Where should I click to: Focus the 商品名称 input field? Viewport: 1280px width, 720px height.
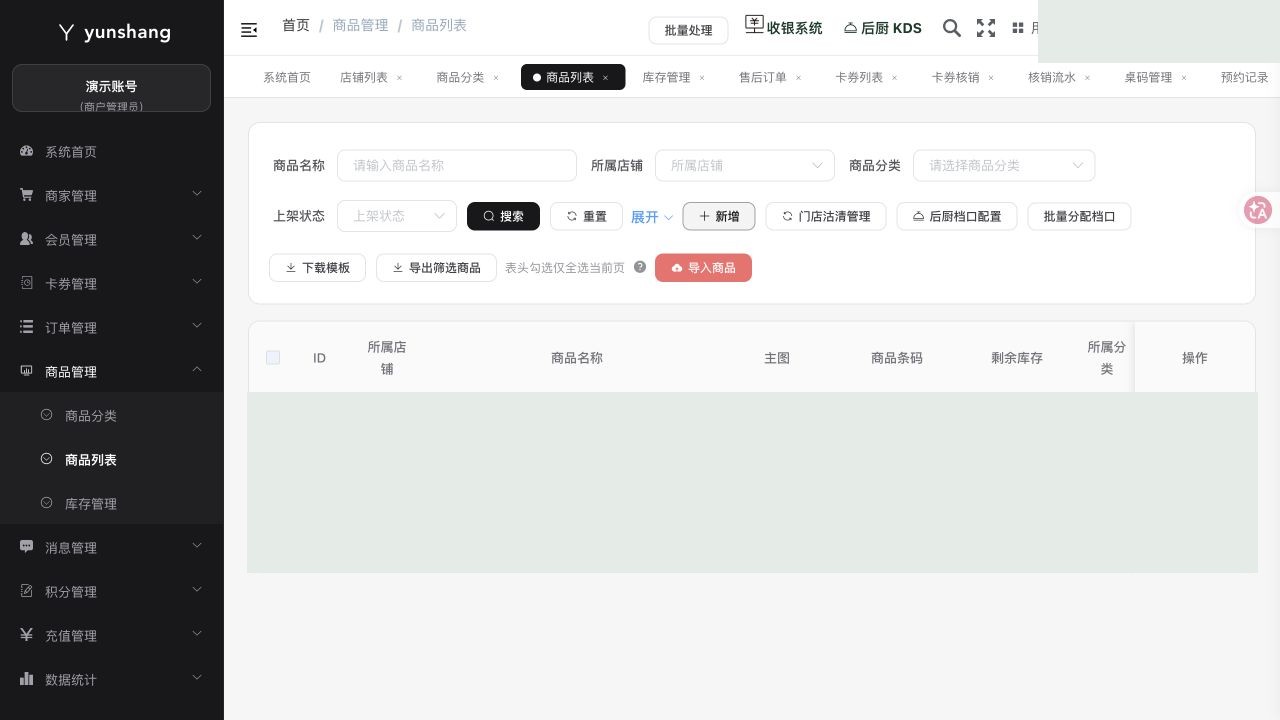point(457,165)
